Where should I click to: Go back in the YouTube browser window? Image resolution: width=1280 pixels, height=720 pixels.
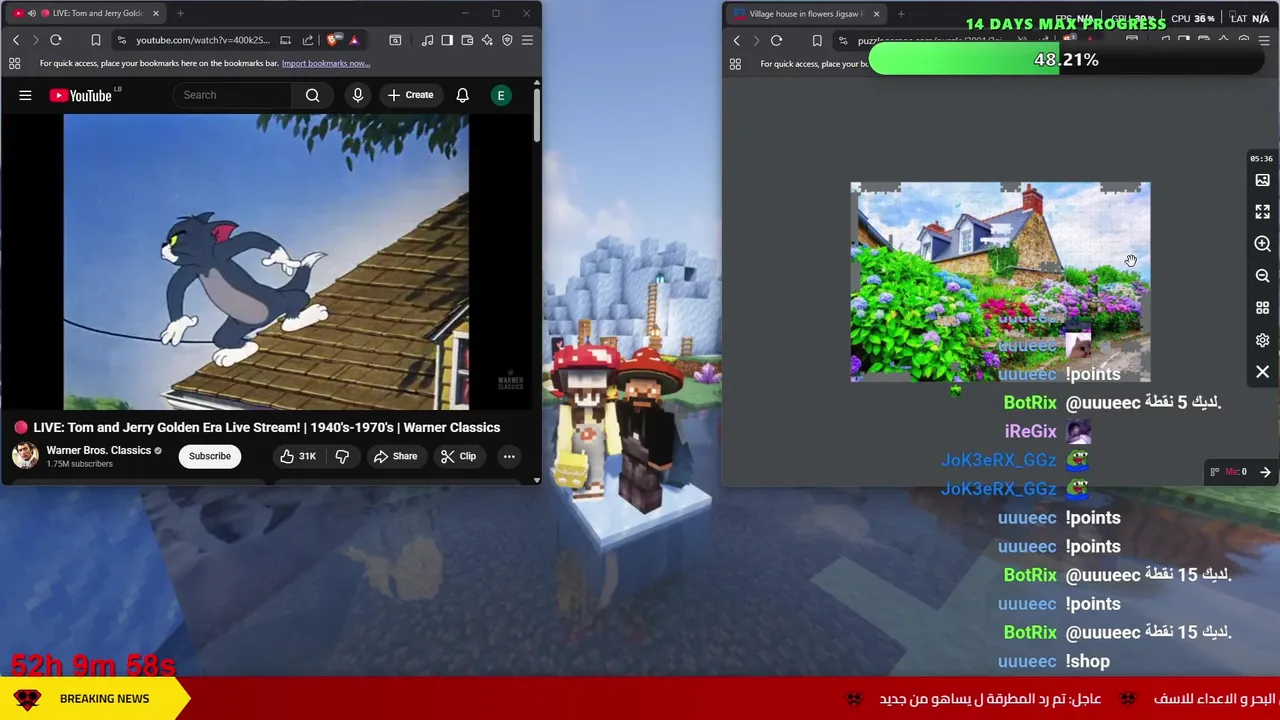[x=16, y=40]
